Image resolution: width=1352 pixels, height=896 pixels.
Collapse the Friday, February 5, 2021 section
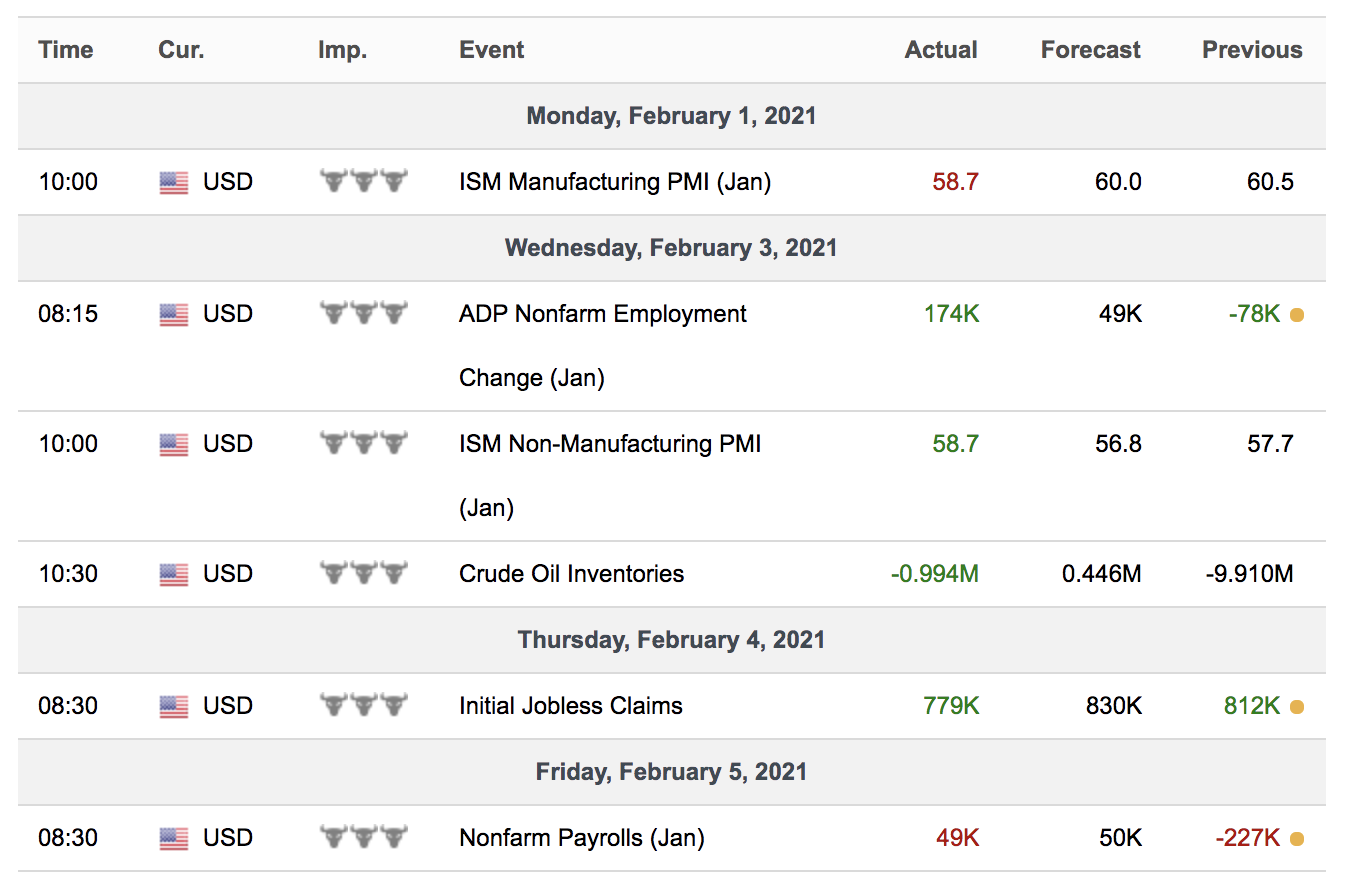671,771
